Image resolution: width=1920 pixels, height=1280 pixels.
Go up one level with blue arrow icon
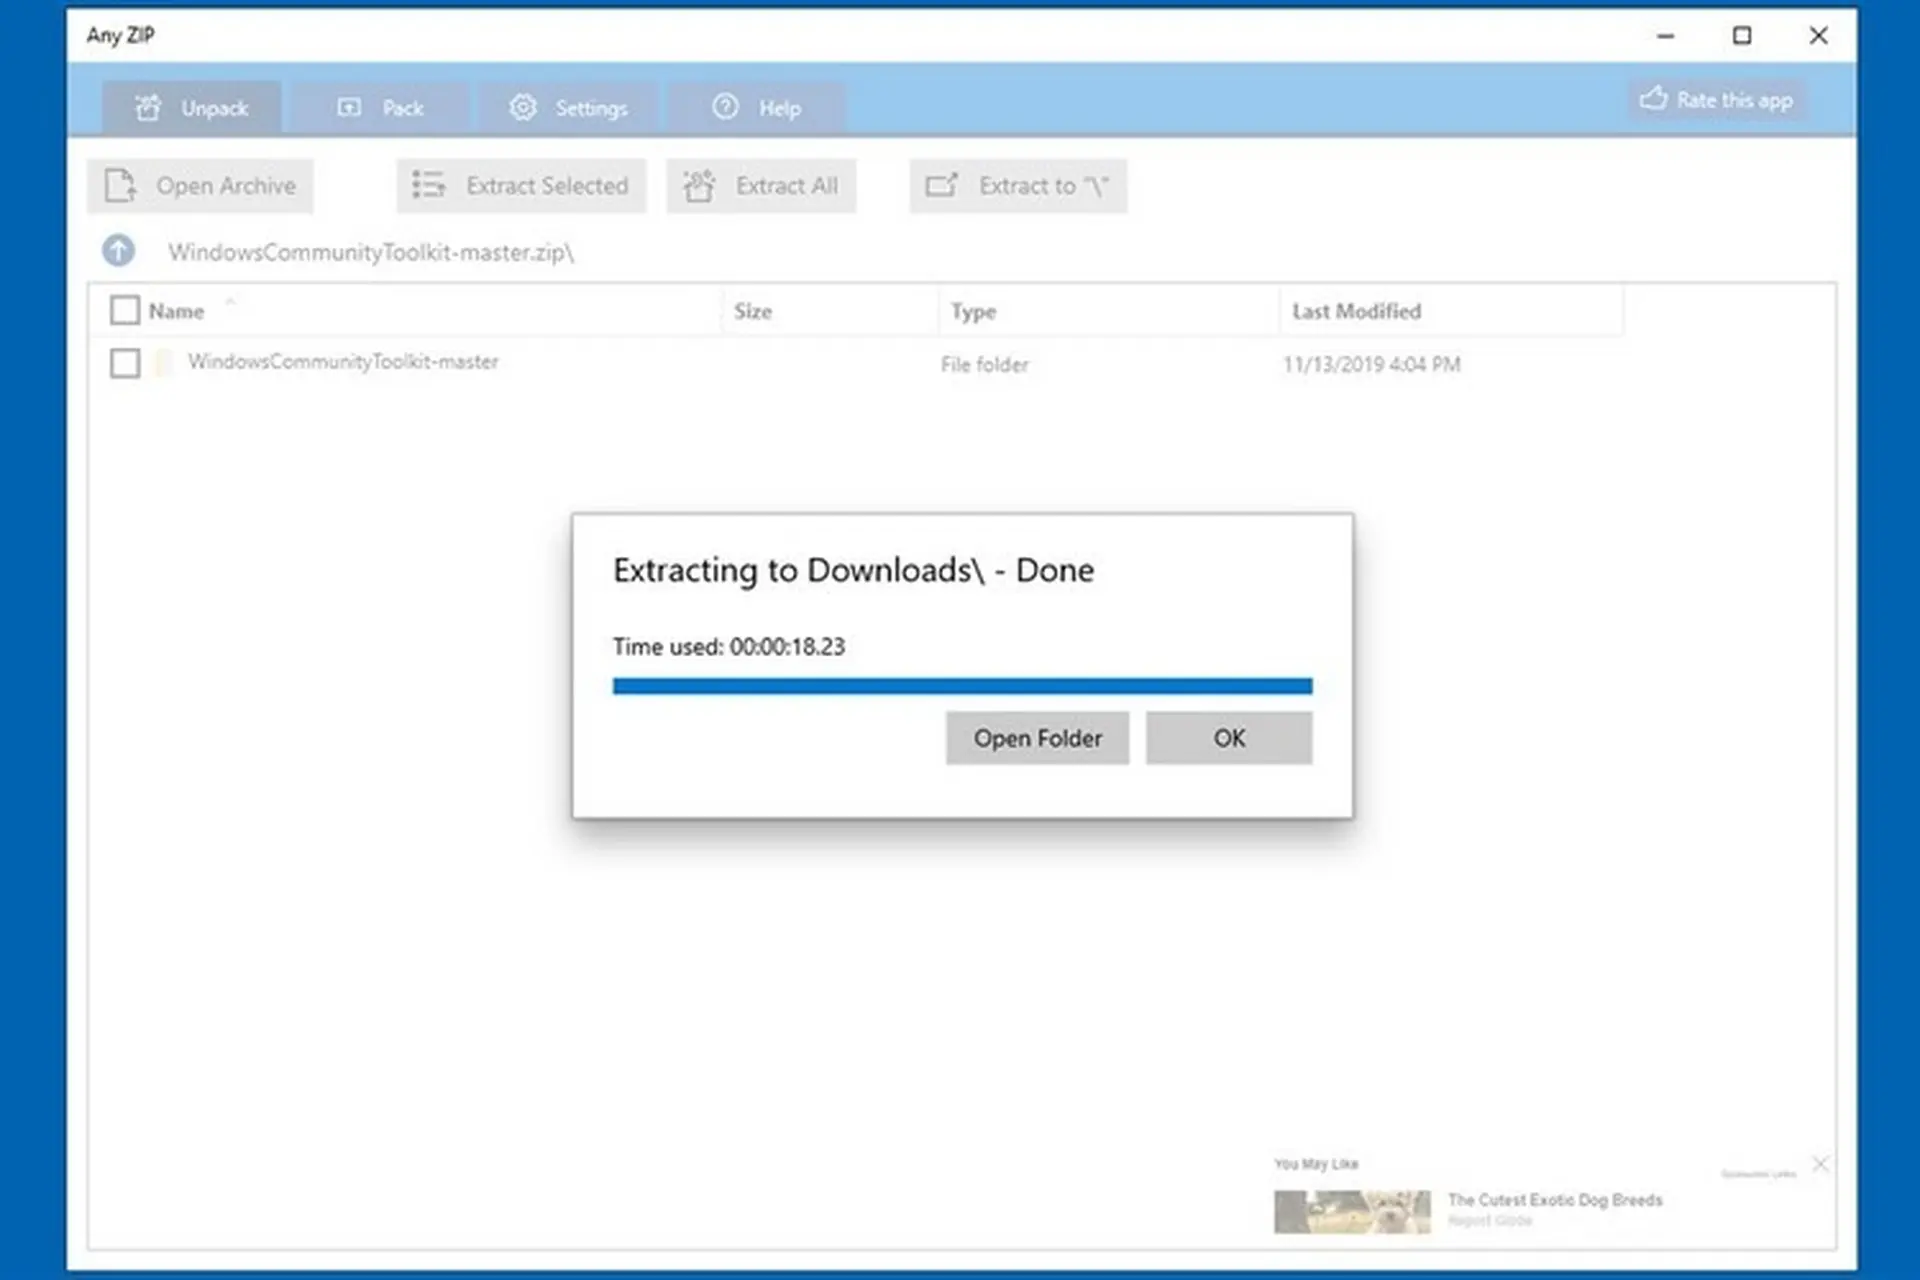coord(119,250)
